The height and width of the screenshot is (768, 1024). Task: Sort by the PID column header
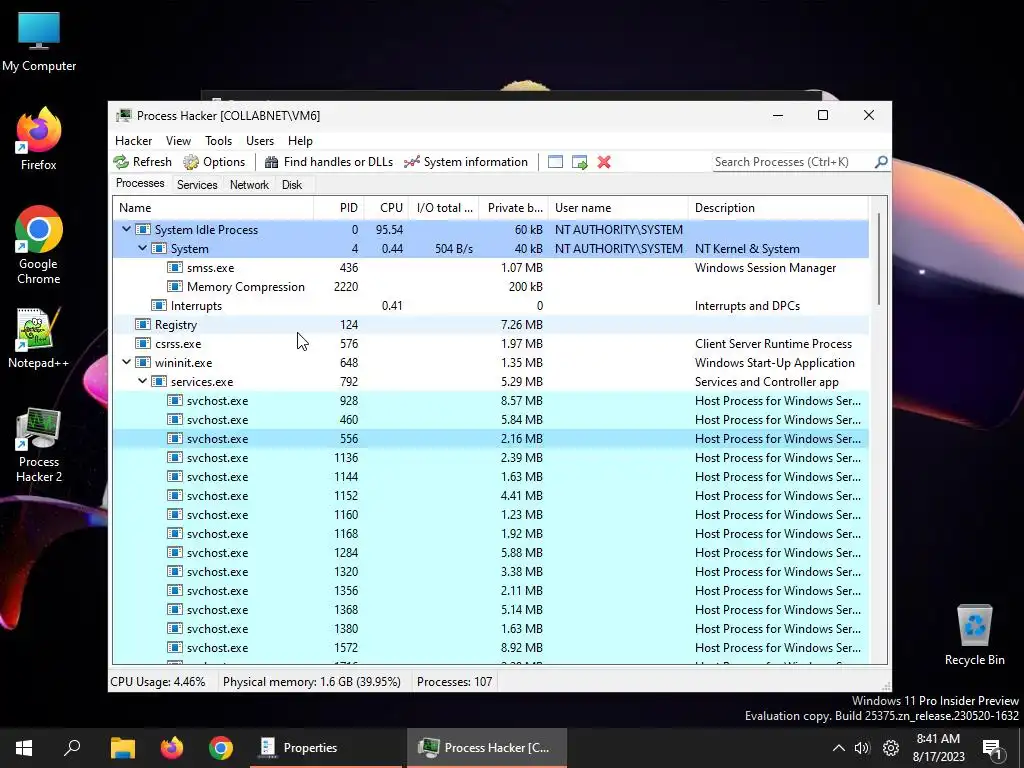pos(339,208)
